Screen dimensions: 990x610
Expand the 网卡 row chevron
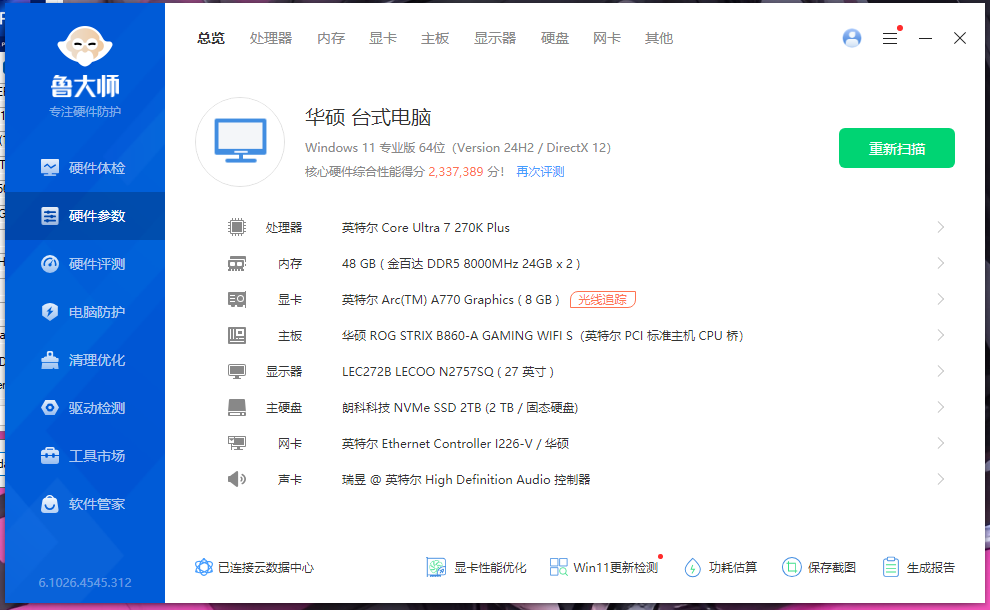click(941, 443)
